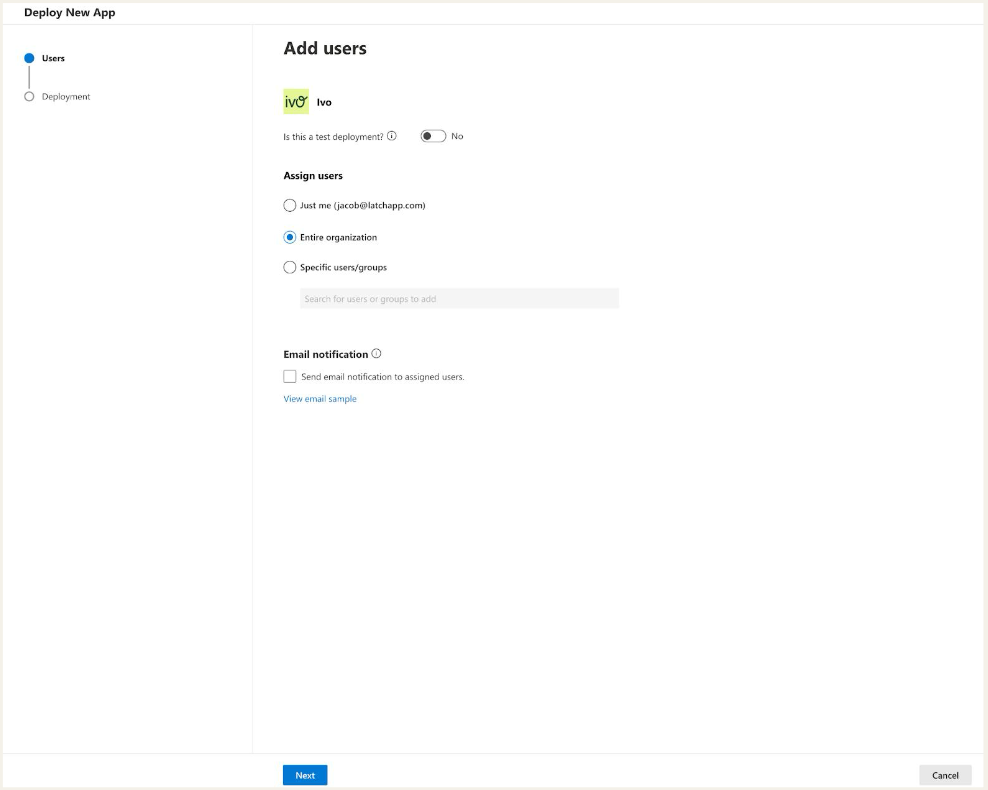988x790 pixels.
Task: Click the Assign users section heading
Action: (x=313, y=176)
